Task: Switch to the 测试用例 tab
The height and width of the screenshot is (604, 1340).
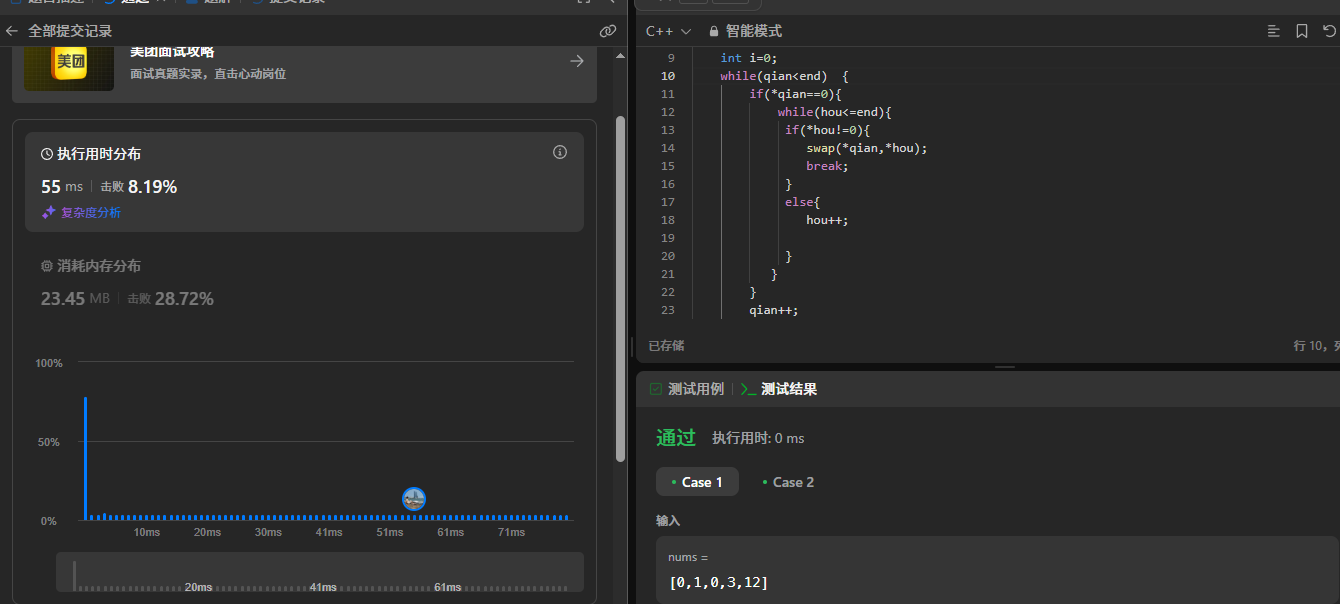Action: pyautogui.click(x=686, y=389)
